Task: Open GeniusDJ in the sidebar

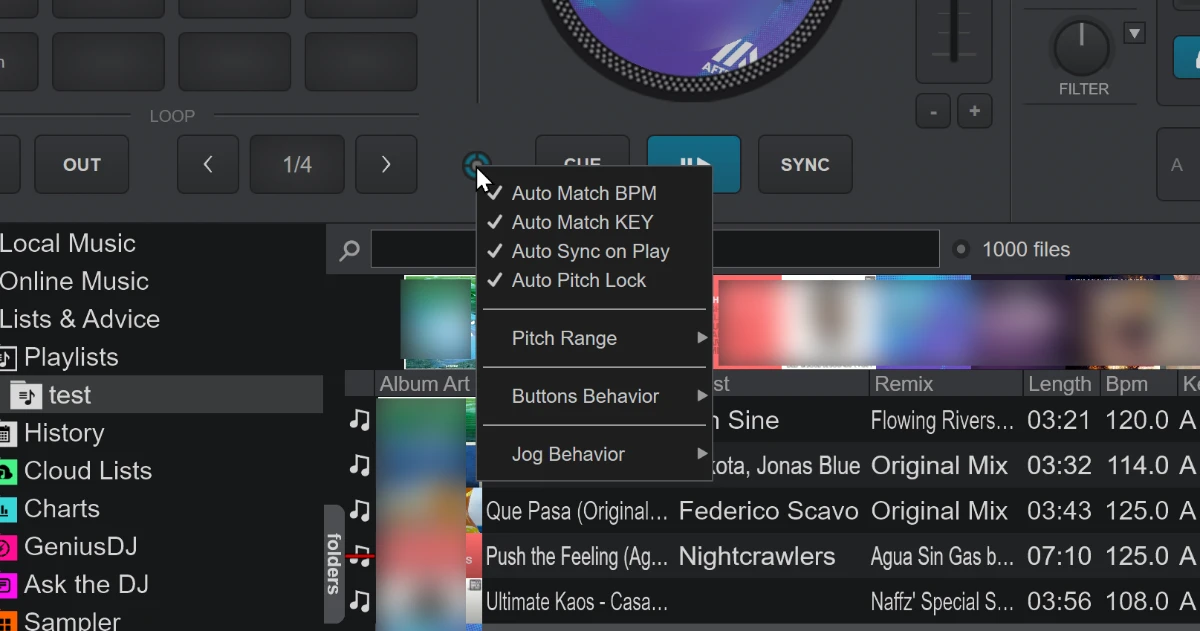Action: coord(80,547)
